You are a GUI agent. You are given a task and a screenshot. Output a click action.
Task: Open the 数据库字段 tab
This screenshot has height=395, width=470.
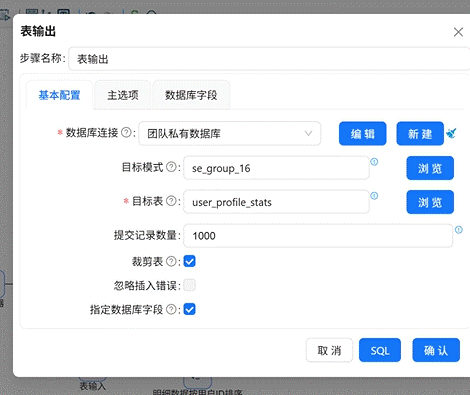tap(191, 95)
